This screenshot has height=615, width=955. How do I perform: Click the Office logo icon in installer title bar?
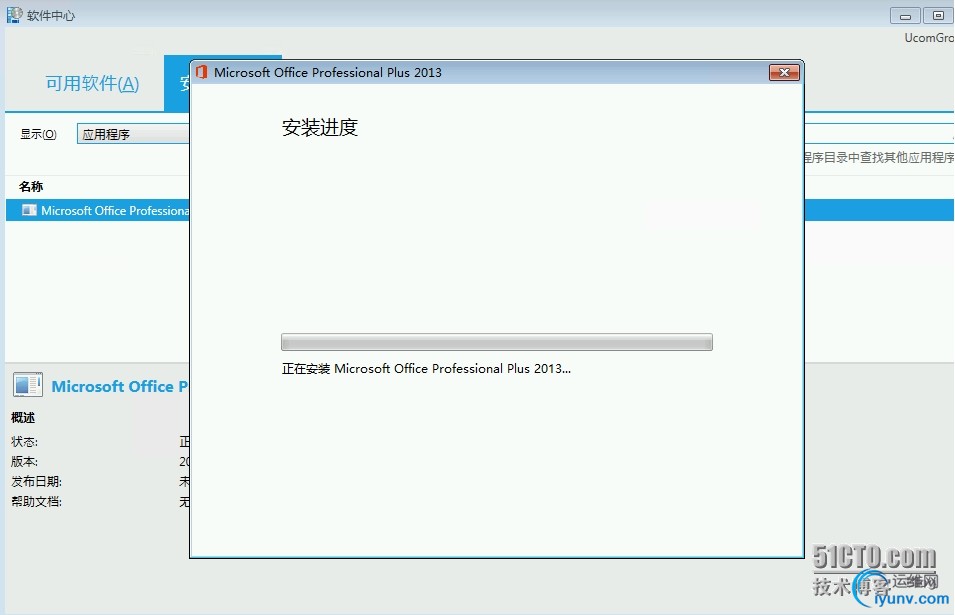[202, 72]
